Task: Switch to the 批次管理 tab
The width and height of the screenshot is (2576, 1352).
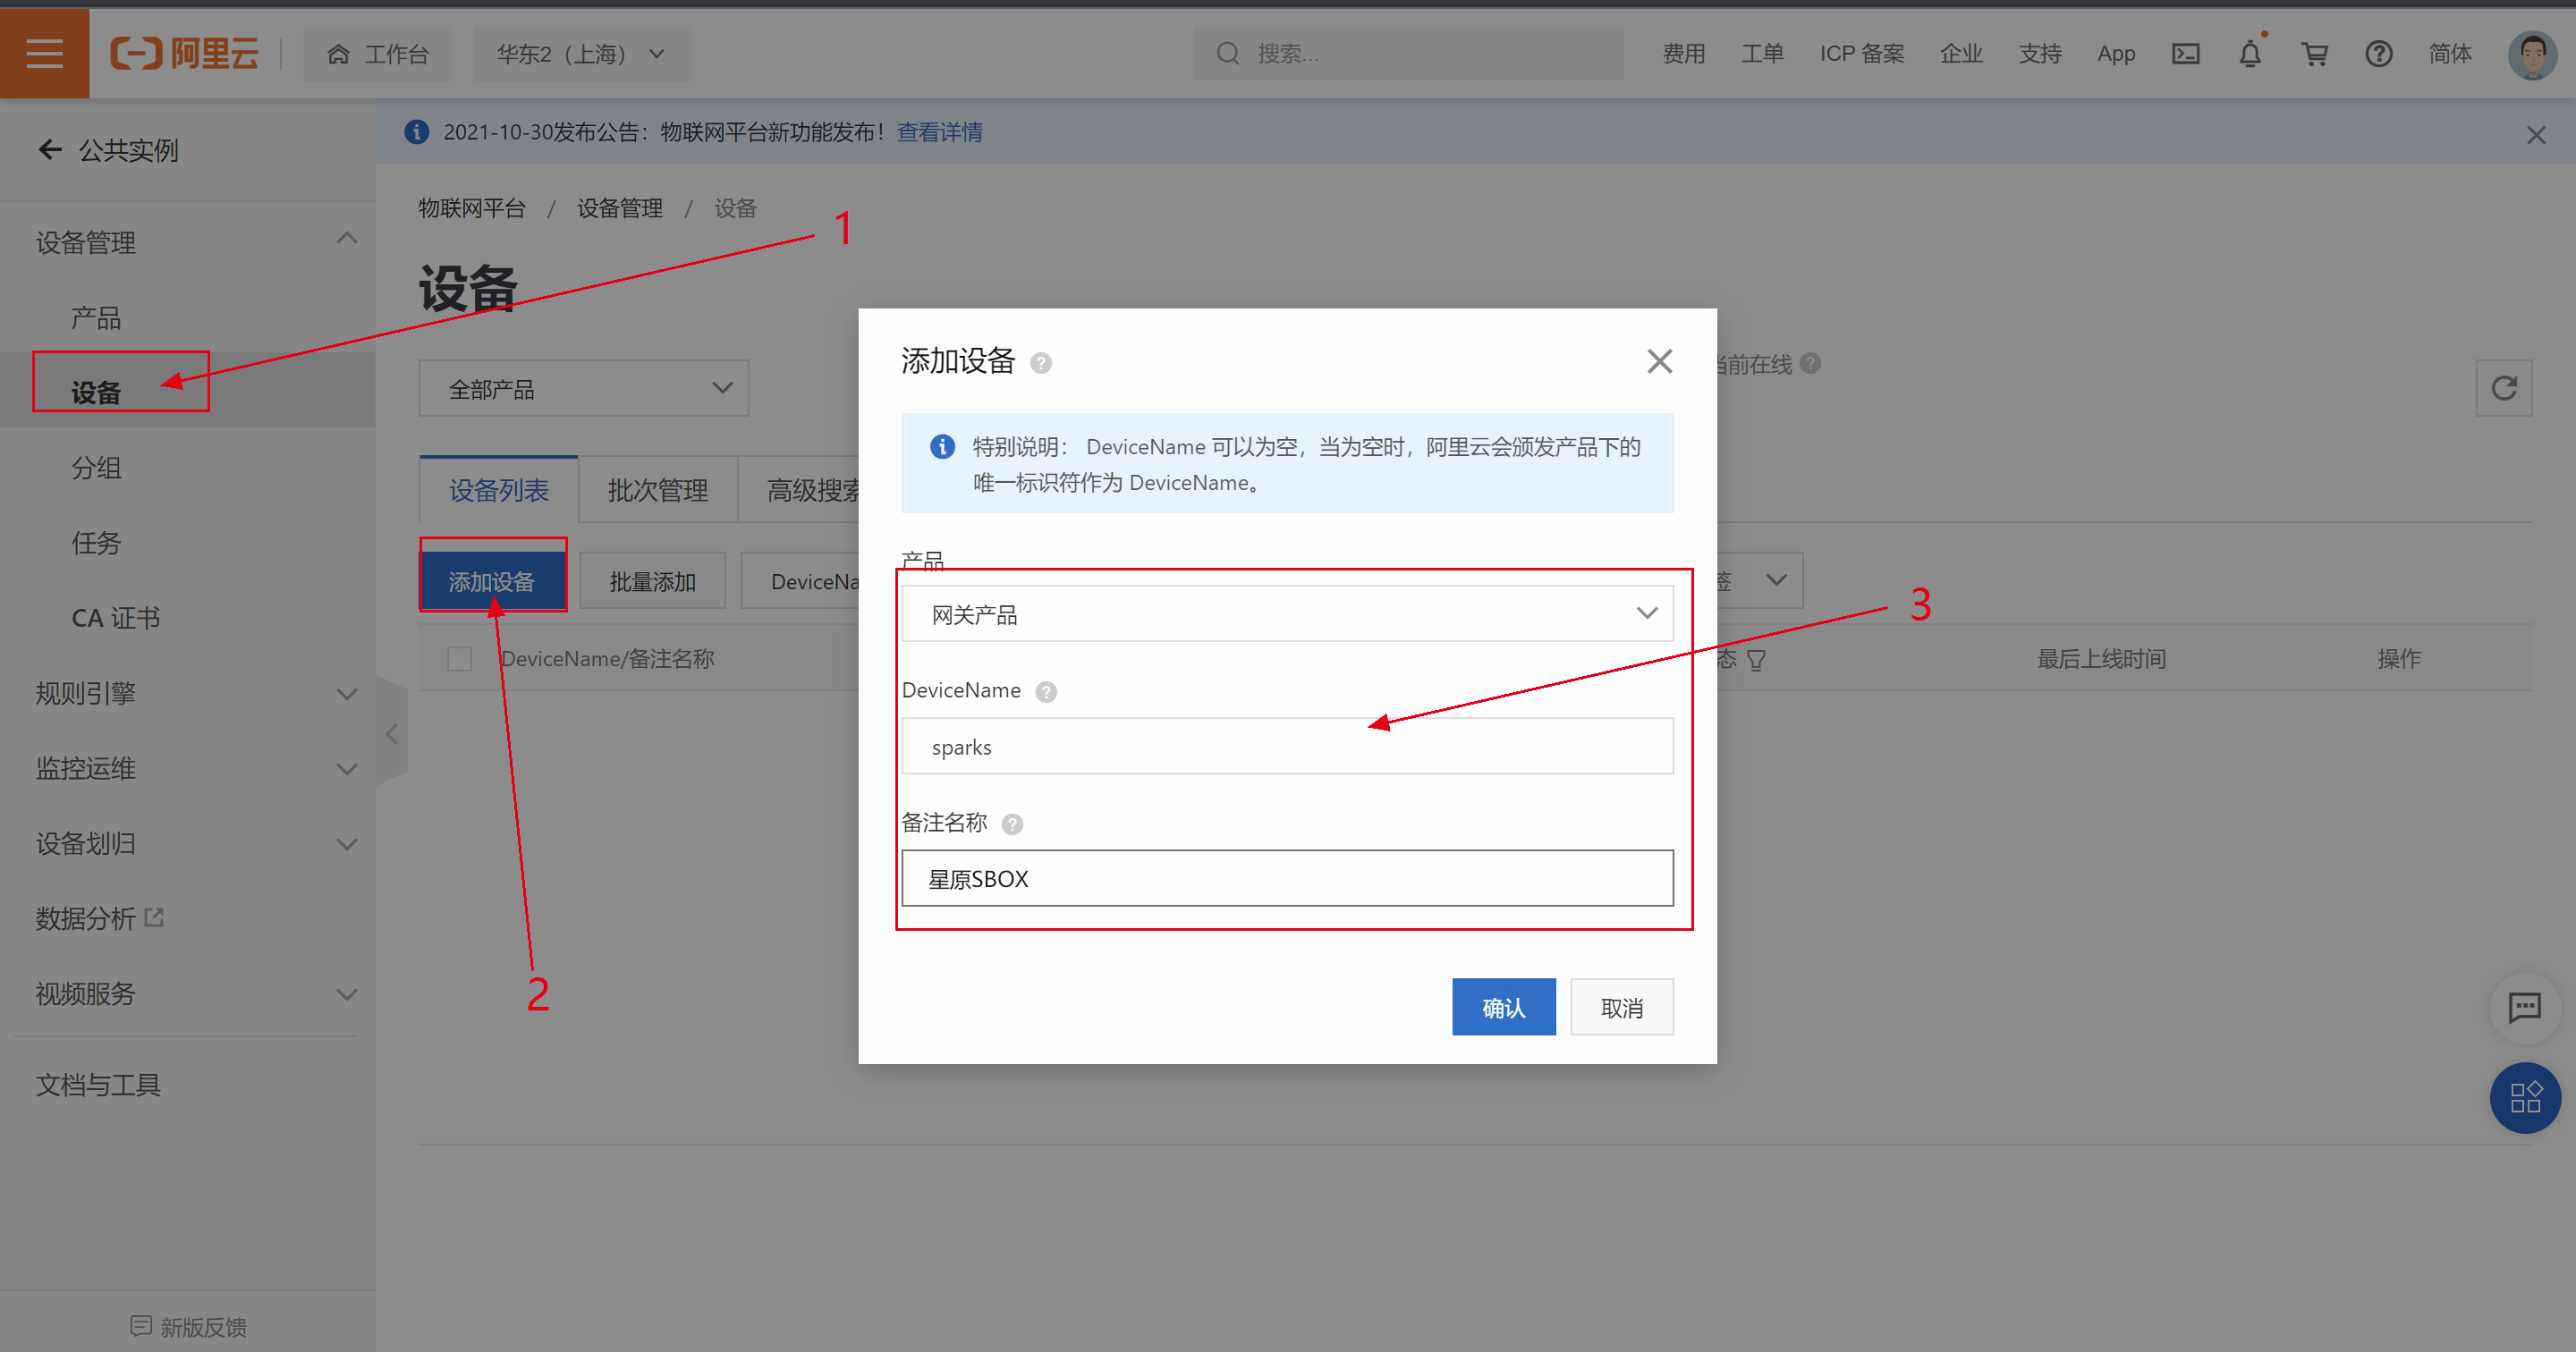Action: (657, 490)
